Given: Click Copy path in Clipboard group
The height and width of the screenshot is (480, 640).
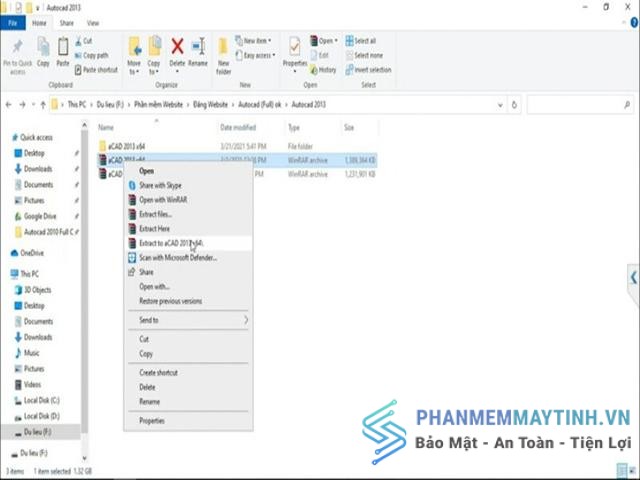Looking at the screenshot, I should click(92, 55).
